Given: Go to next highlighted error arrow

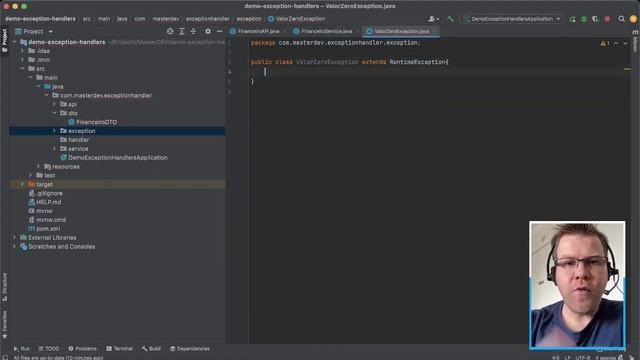Looking at the screenshot, I should click(625, 43).
